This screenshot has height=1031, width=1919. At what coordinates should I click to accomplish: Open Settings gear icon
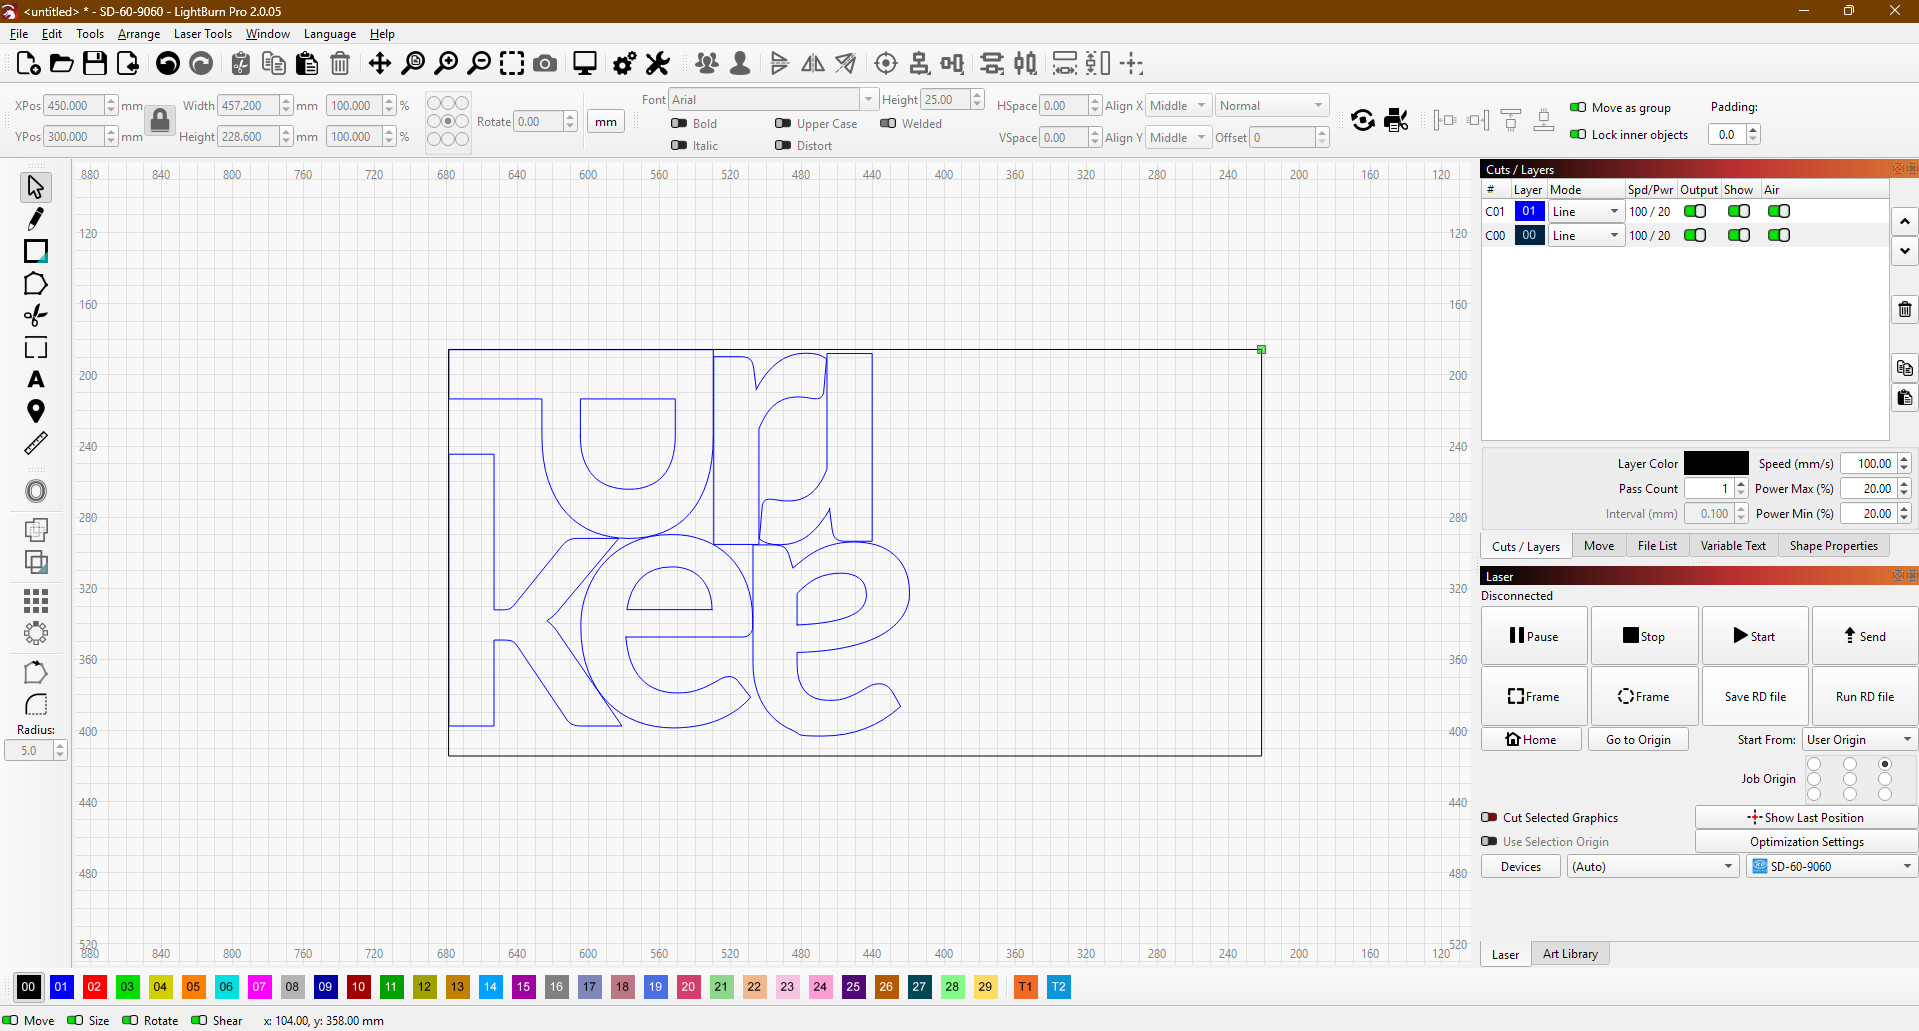point(624,64)
